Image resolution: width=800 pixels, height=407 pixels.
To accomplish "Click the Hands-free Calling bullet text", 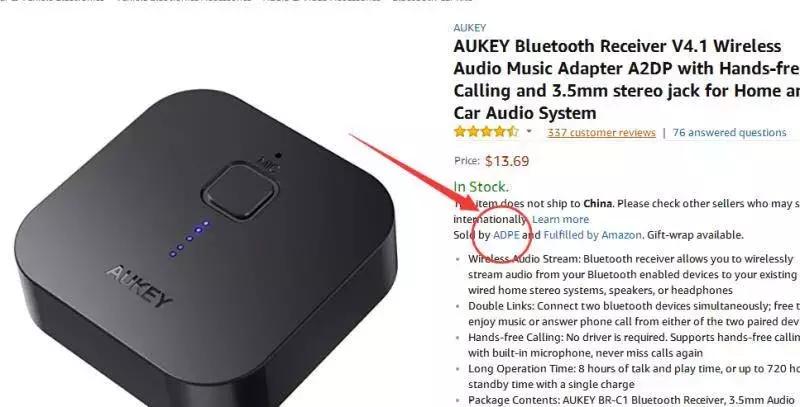I will point(634,345).
